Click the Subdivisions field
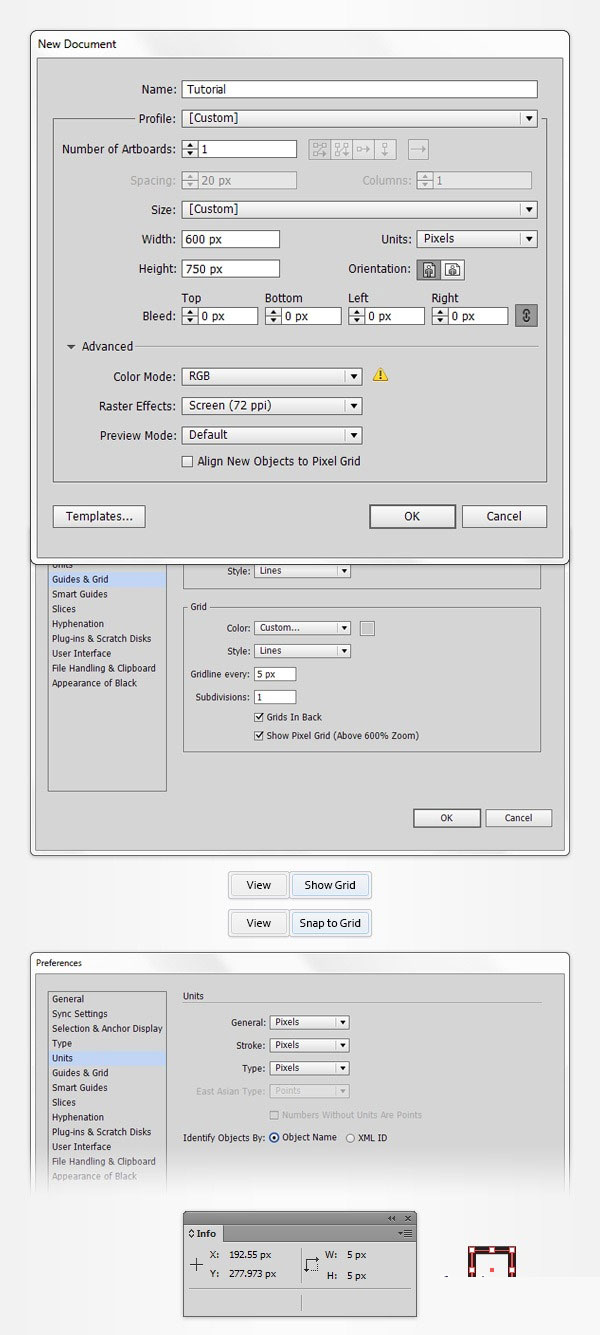Image resolution: width=600 pixels, height=1335 pixels. 275,697
